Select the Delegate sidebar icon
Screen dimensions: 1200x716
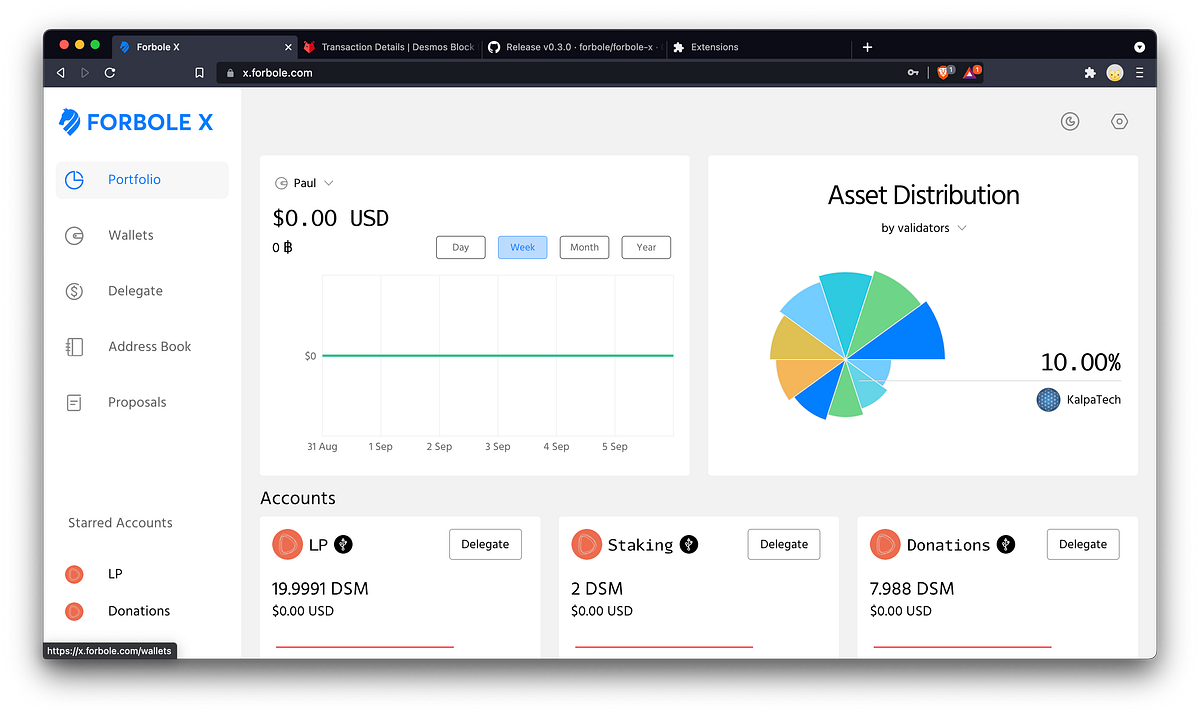tap(74, 290)
